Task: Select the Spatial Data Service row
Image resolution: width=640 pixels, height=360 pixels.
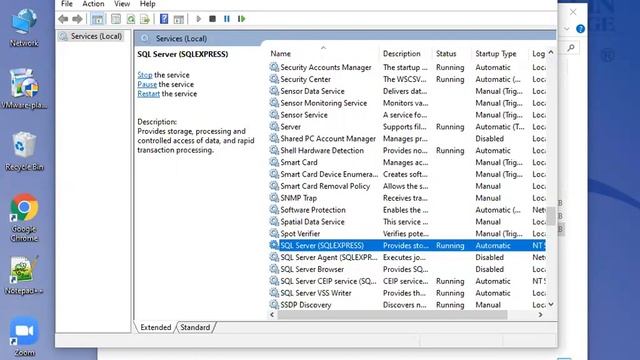Action: [407, 222]
